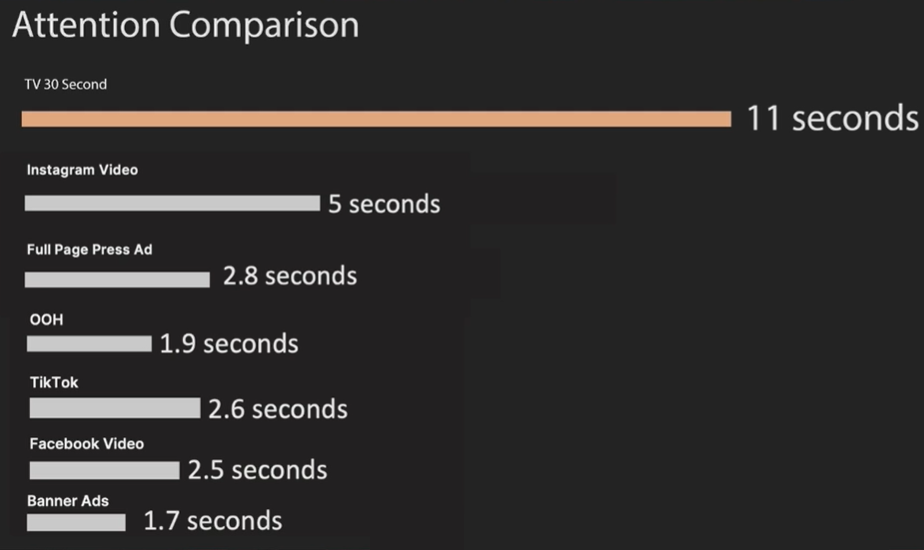Viewport: 924px width, 550px height.
Task: Select the Banner Ads label
Action: [68, 500]
